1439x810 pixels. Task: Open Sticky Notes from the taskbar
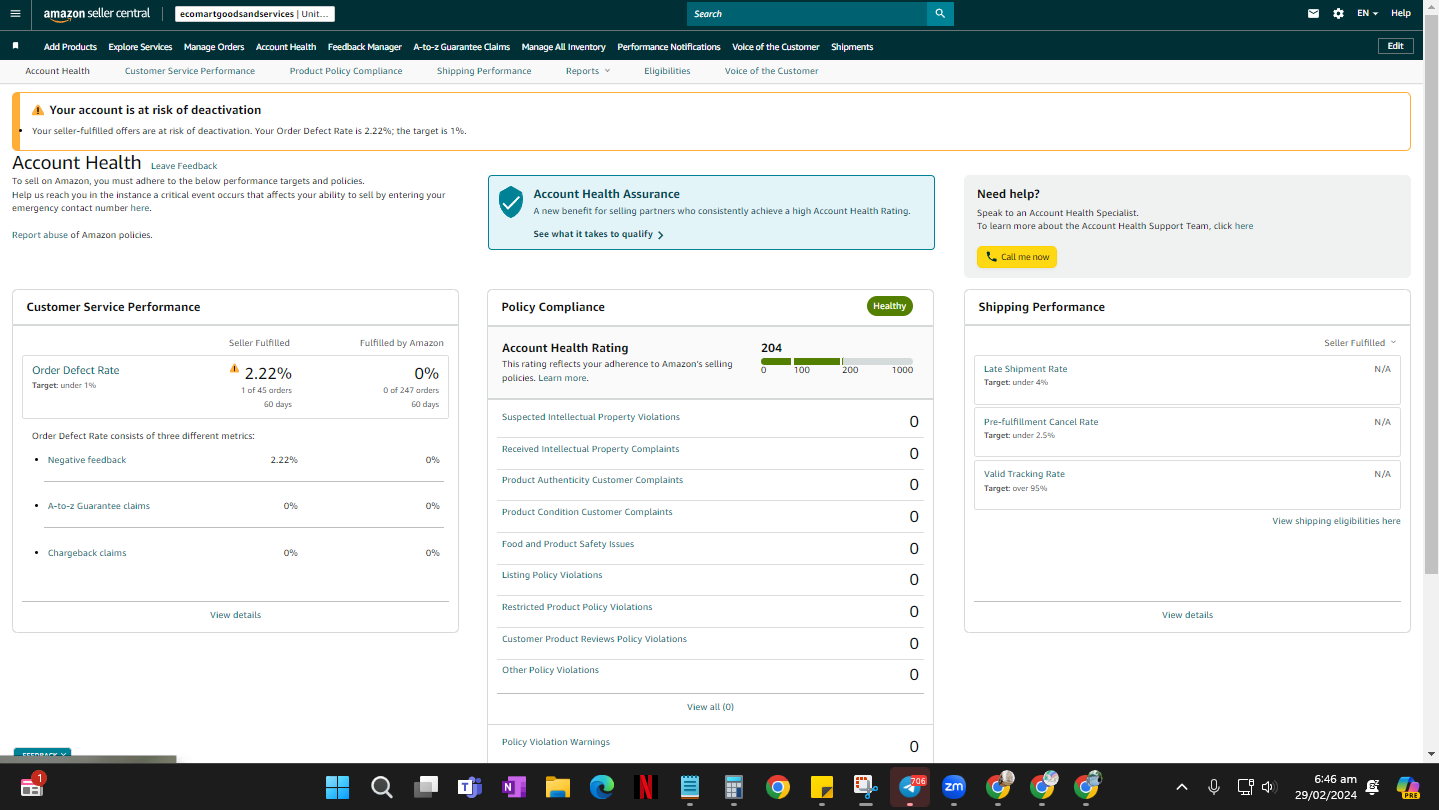click(x=821, y=787)
